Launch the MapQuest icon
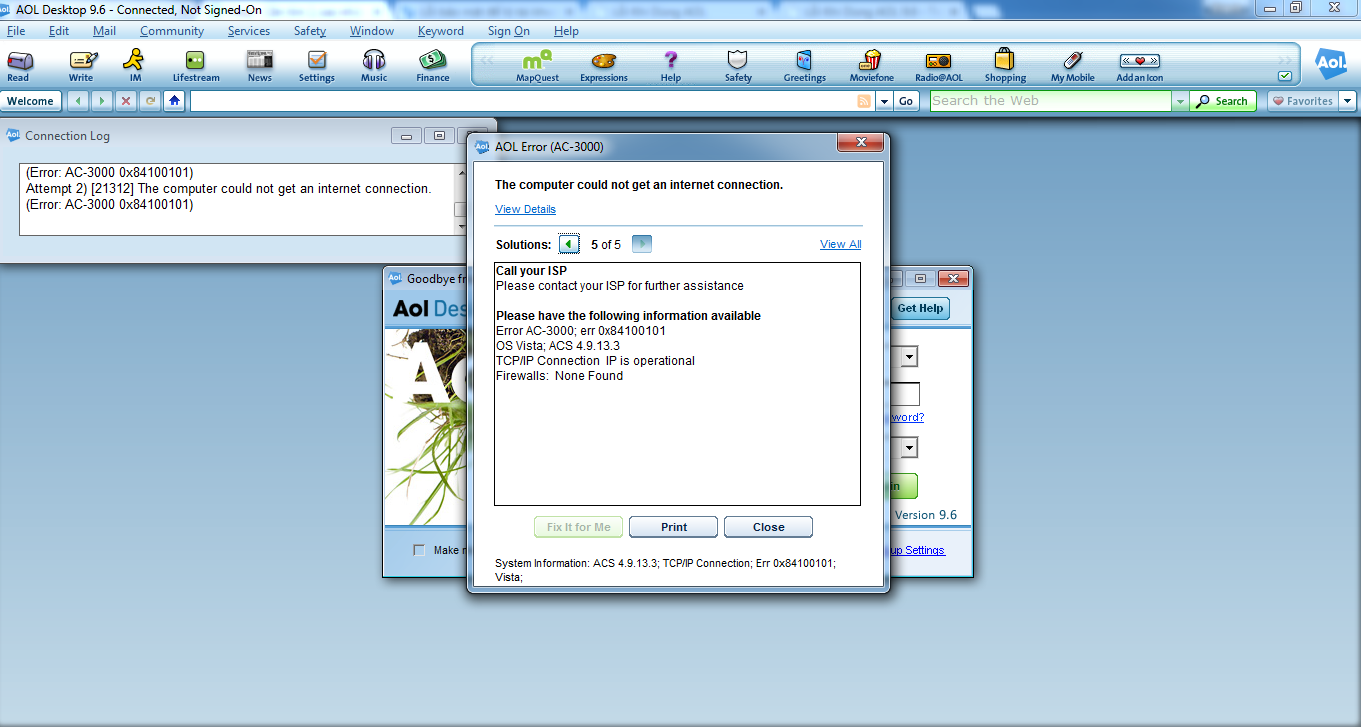Image resolution: width=1361 pixels, height=727 pixels. [x=538, y=66]
